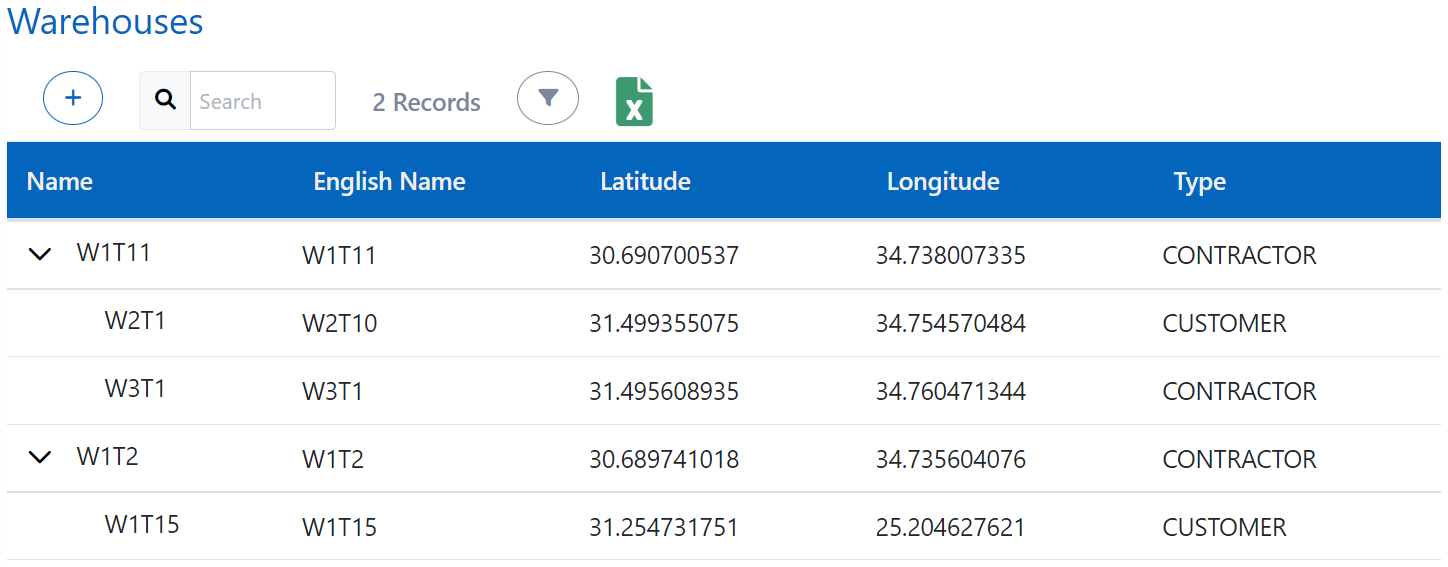Sort by the Type column header
Screen dimensions: 1448x567
tap(1199, 182)
